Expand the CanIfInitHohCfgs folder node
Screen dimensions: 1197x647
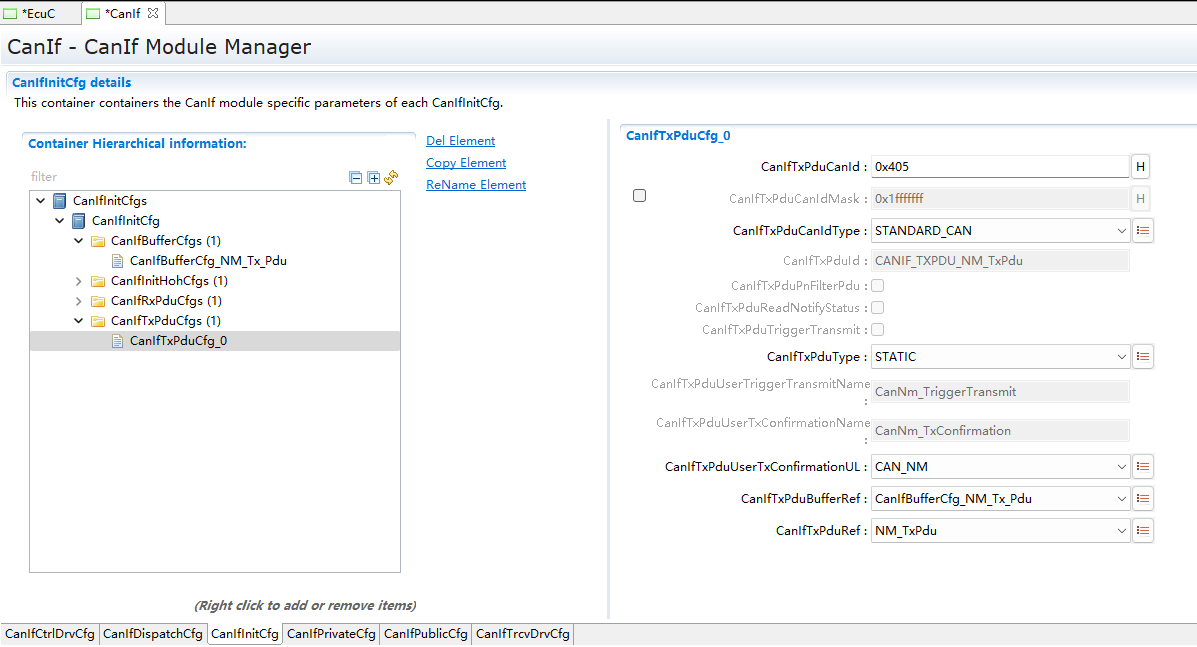coord(79,281)
